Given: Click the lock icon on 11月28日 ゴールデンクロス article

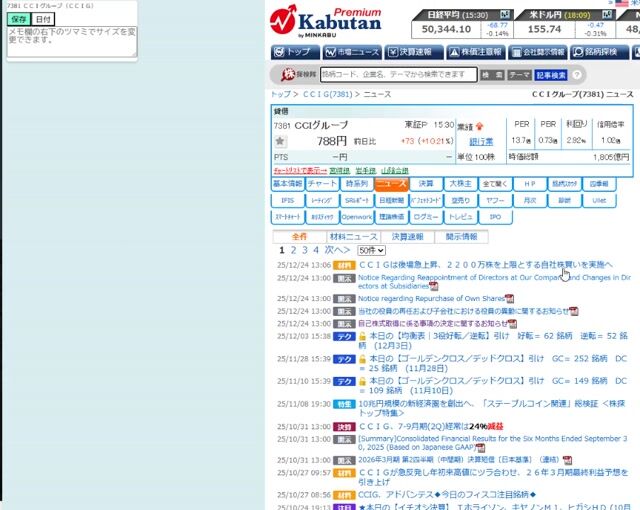Looking at the screenshot, I should tap(362, 359).
